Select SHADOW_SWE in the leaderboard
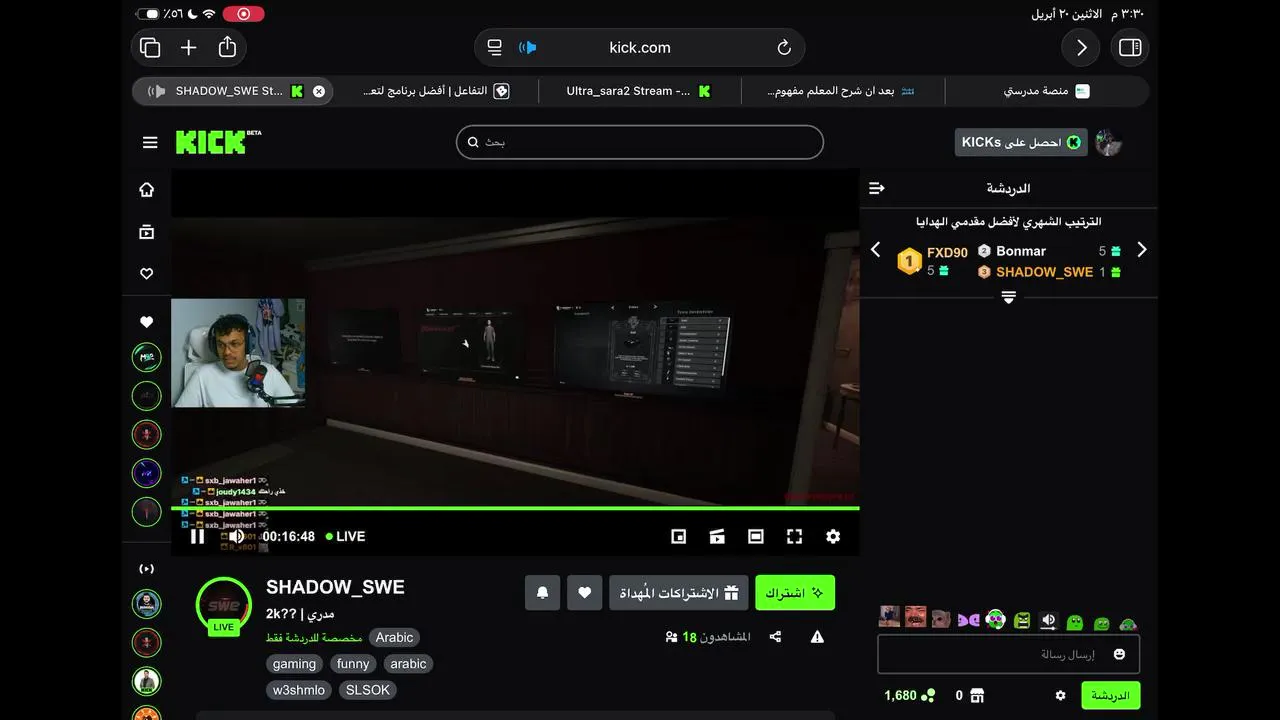1280x720 pixels. click(1044, 272)
